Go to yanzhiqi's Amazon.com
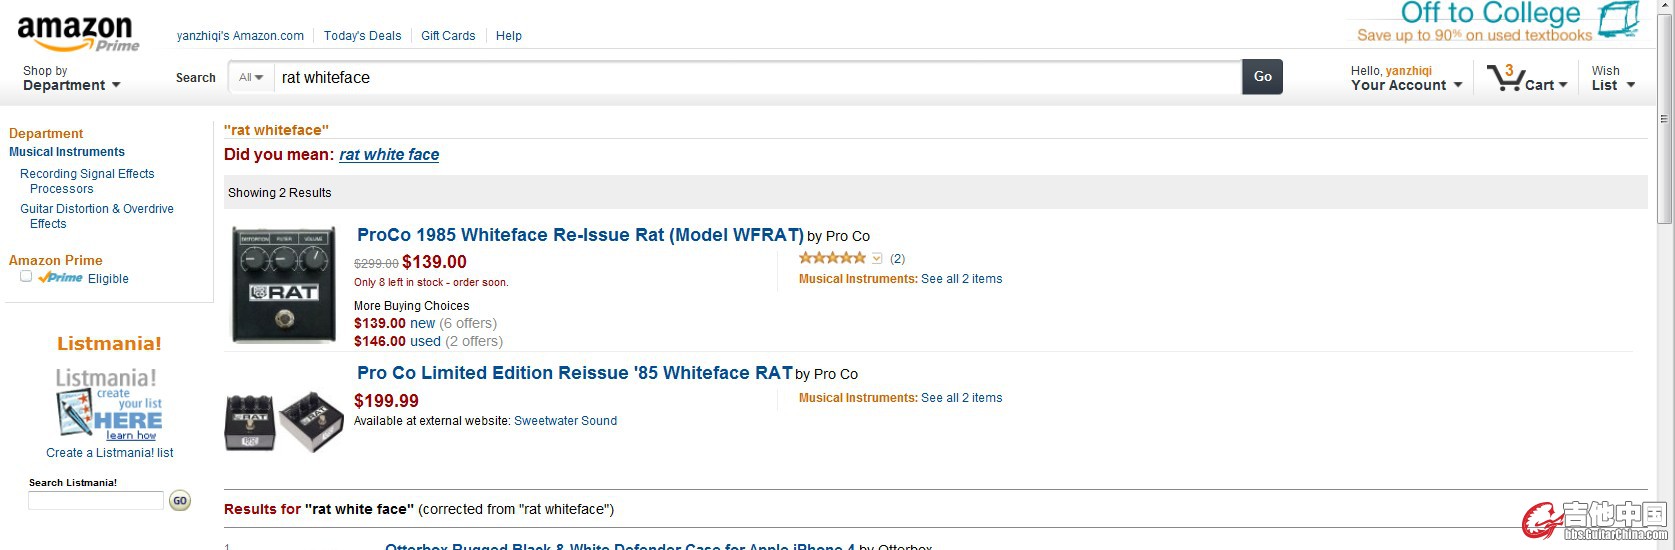 (240, 36)
